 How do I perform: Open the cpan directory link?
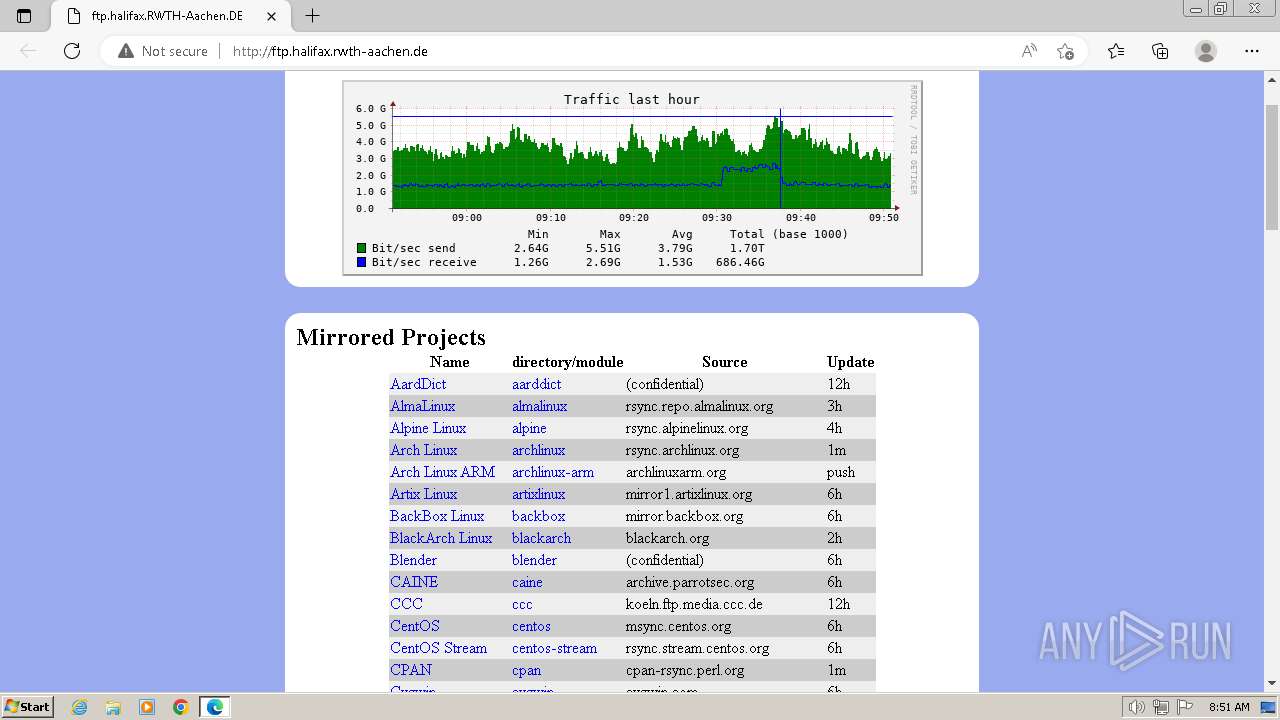pos(526,670)
